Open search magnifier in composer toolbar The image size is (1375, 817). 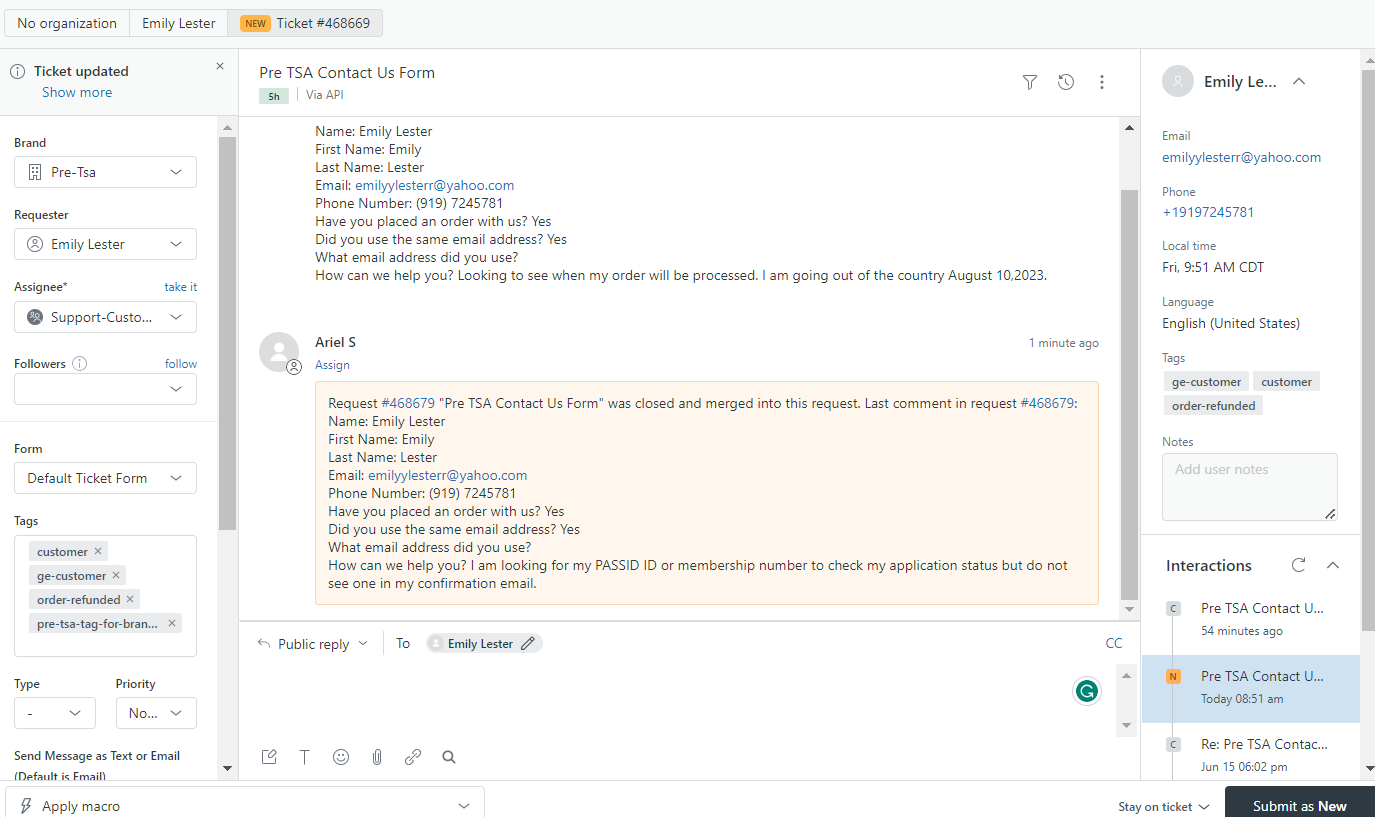[x=449, y=757]
